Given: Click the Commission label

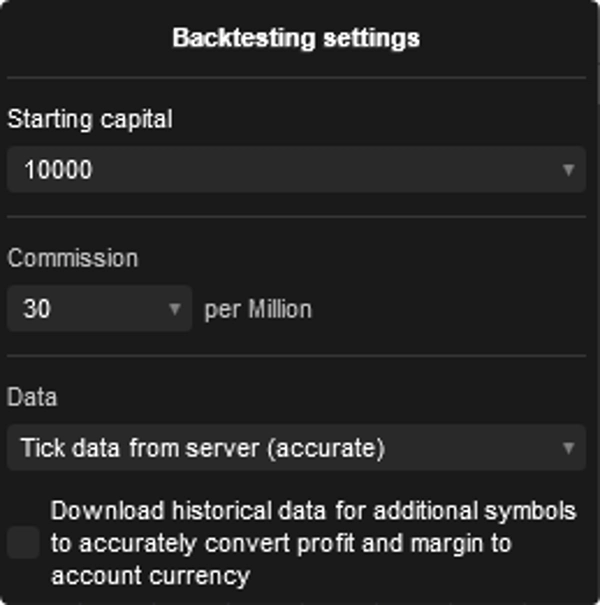Looking at the screenshot, I should click(x=73, y=258).
